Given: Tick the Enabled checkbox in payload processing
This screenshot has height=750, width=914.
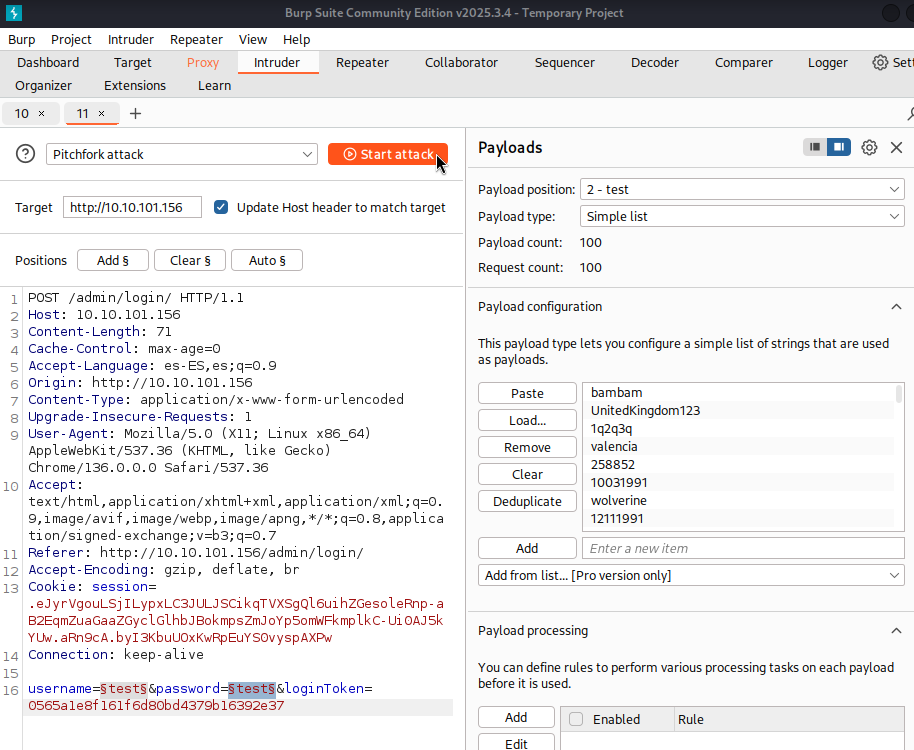Looking at the screenshot, I should tap(576, 719).
